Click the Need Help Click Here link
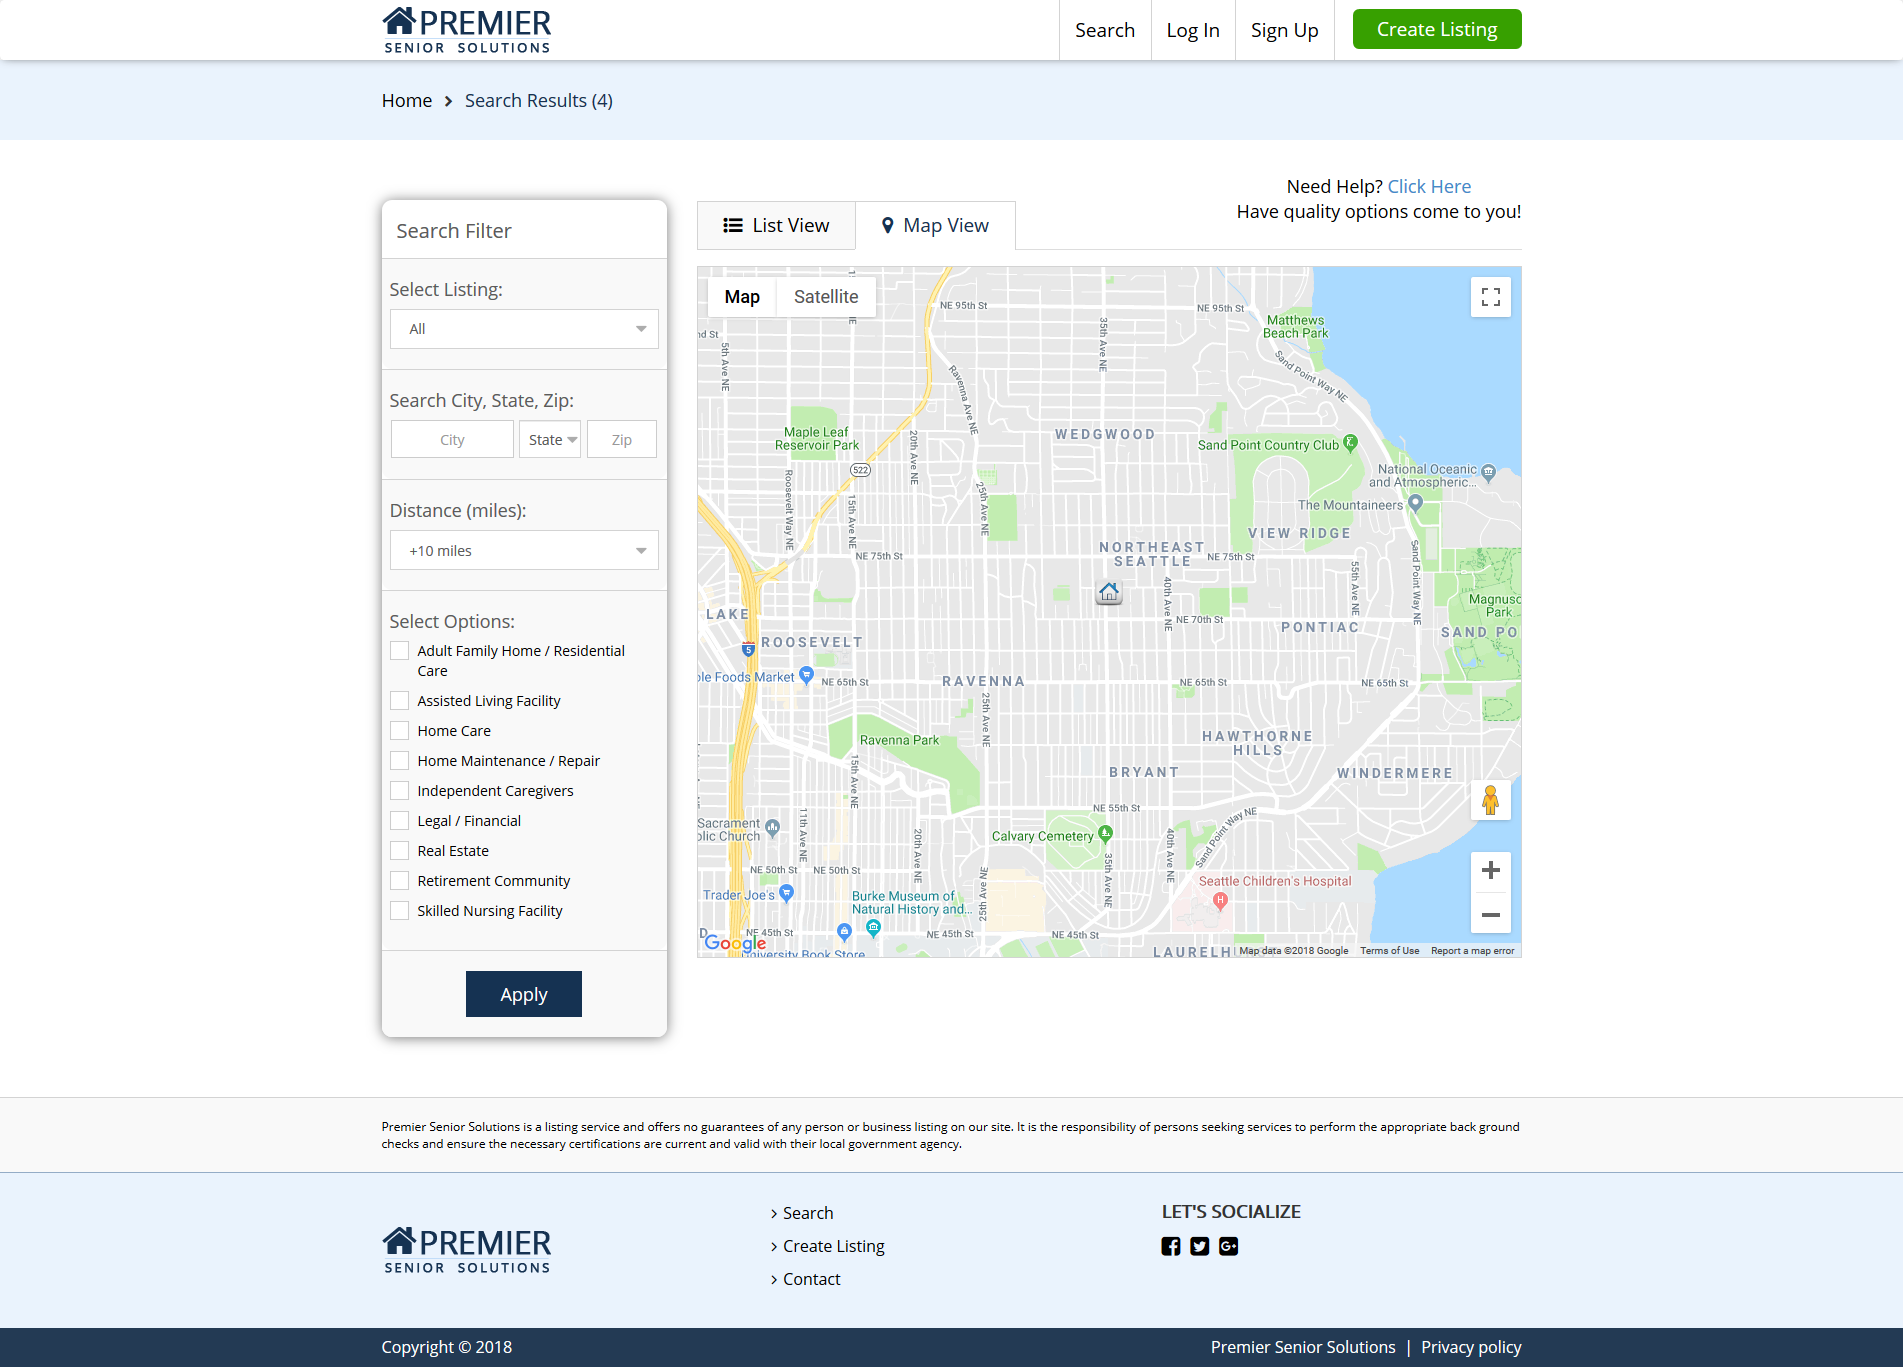 [x=1429, y=186]
